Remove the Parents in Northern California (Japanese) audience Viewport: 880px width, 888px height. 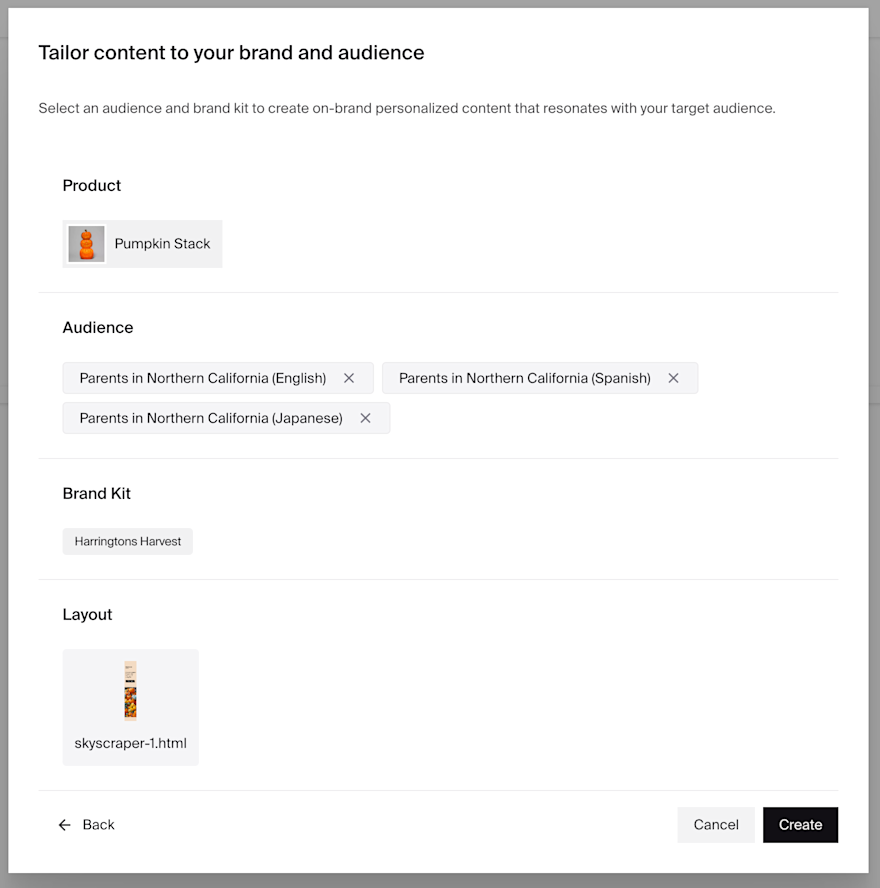pyautogui.click(x=365, y=419)
